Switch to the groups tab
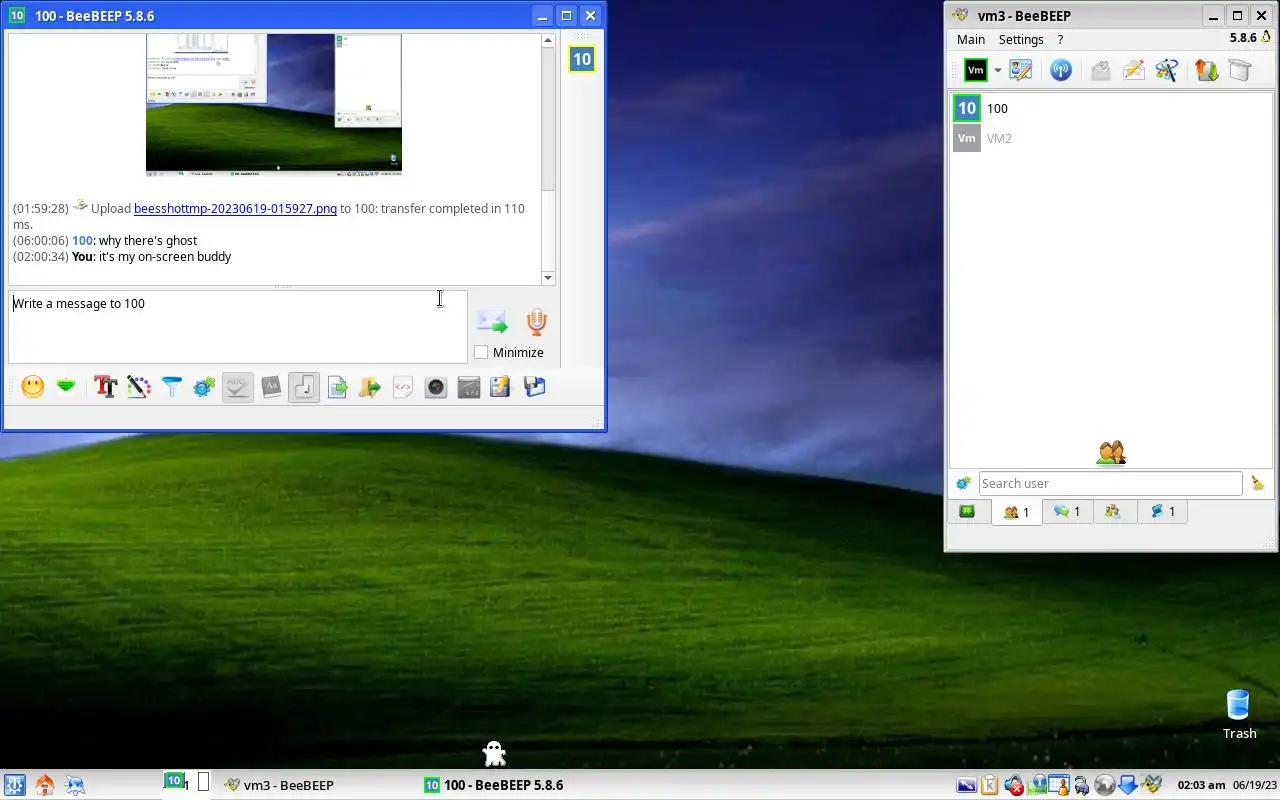 [1113, 511]
